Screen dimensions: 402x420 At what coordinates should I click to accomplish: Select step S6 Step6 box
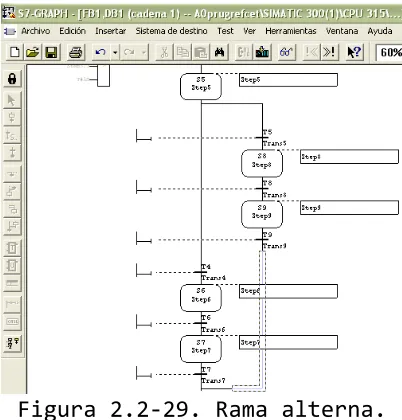click(201, 298)
